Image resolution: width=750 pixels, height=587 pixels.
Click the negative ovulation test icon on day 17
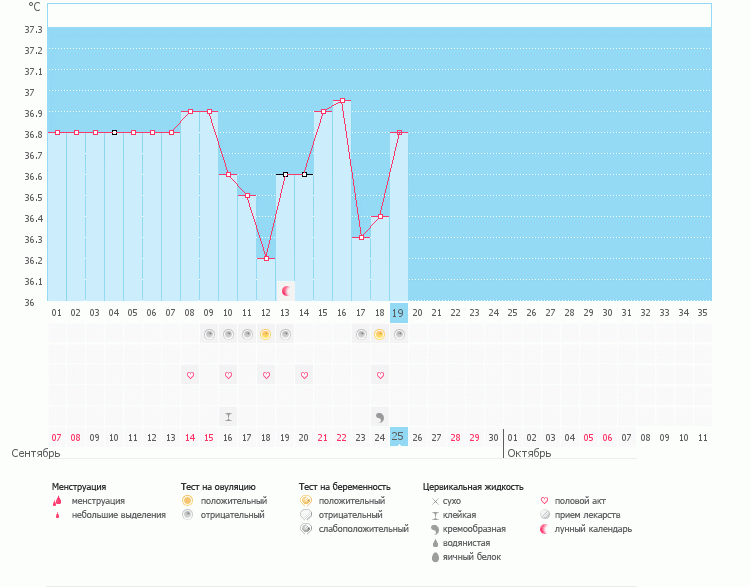tap(361, 334)
